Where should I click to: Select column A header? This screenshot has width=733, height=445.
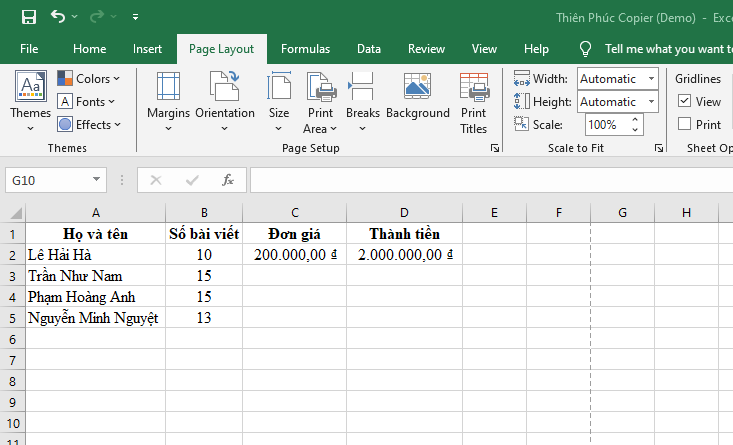pos(96,213)
